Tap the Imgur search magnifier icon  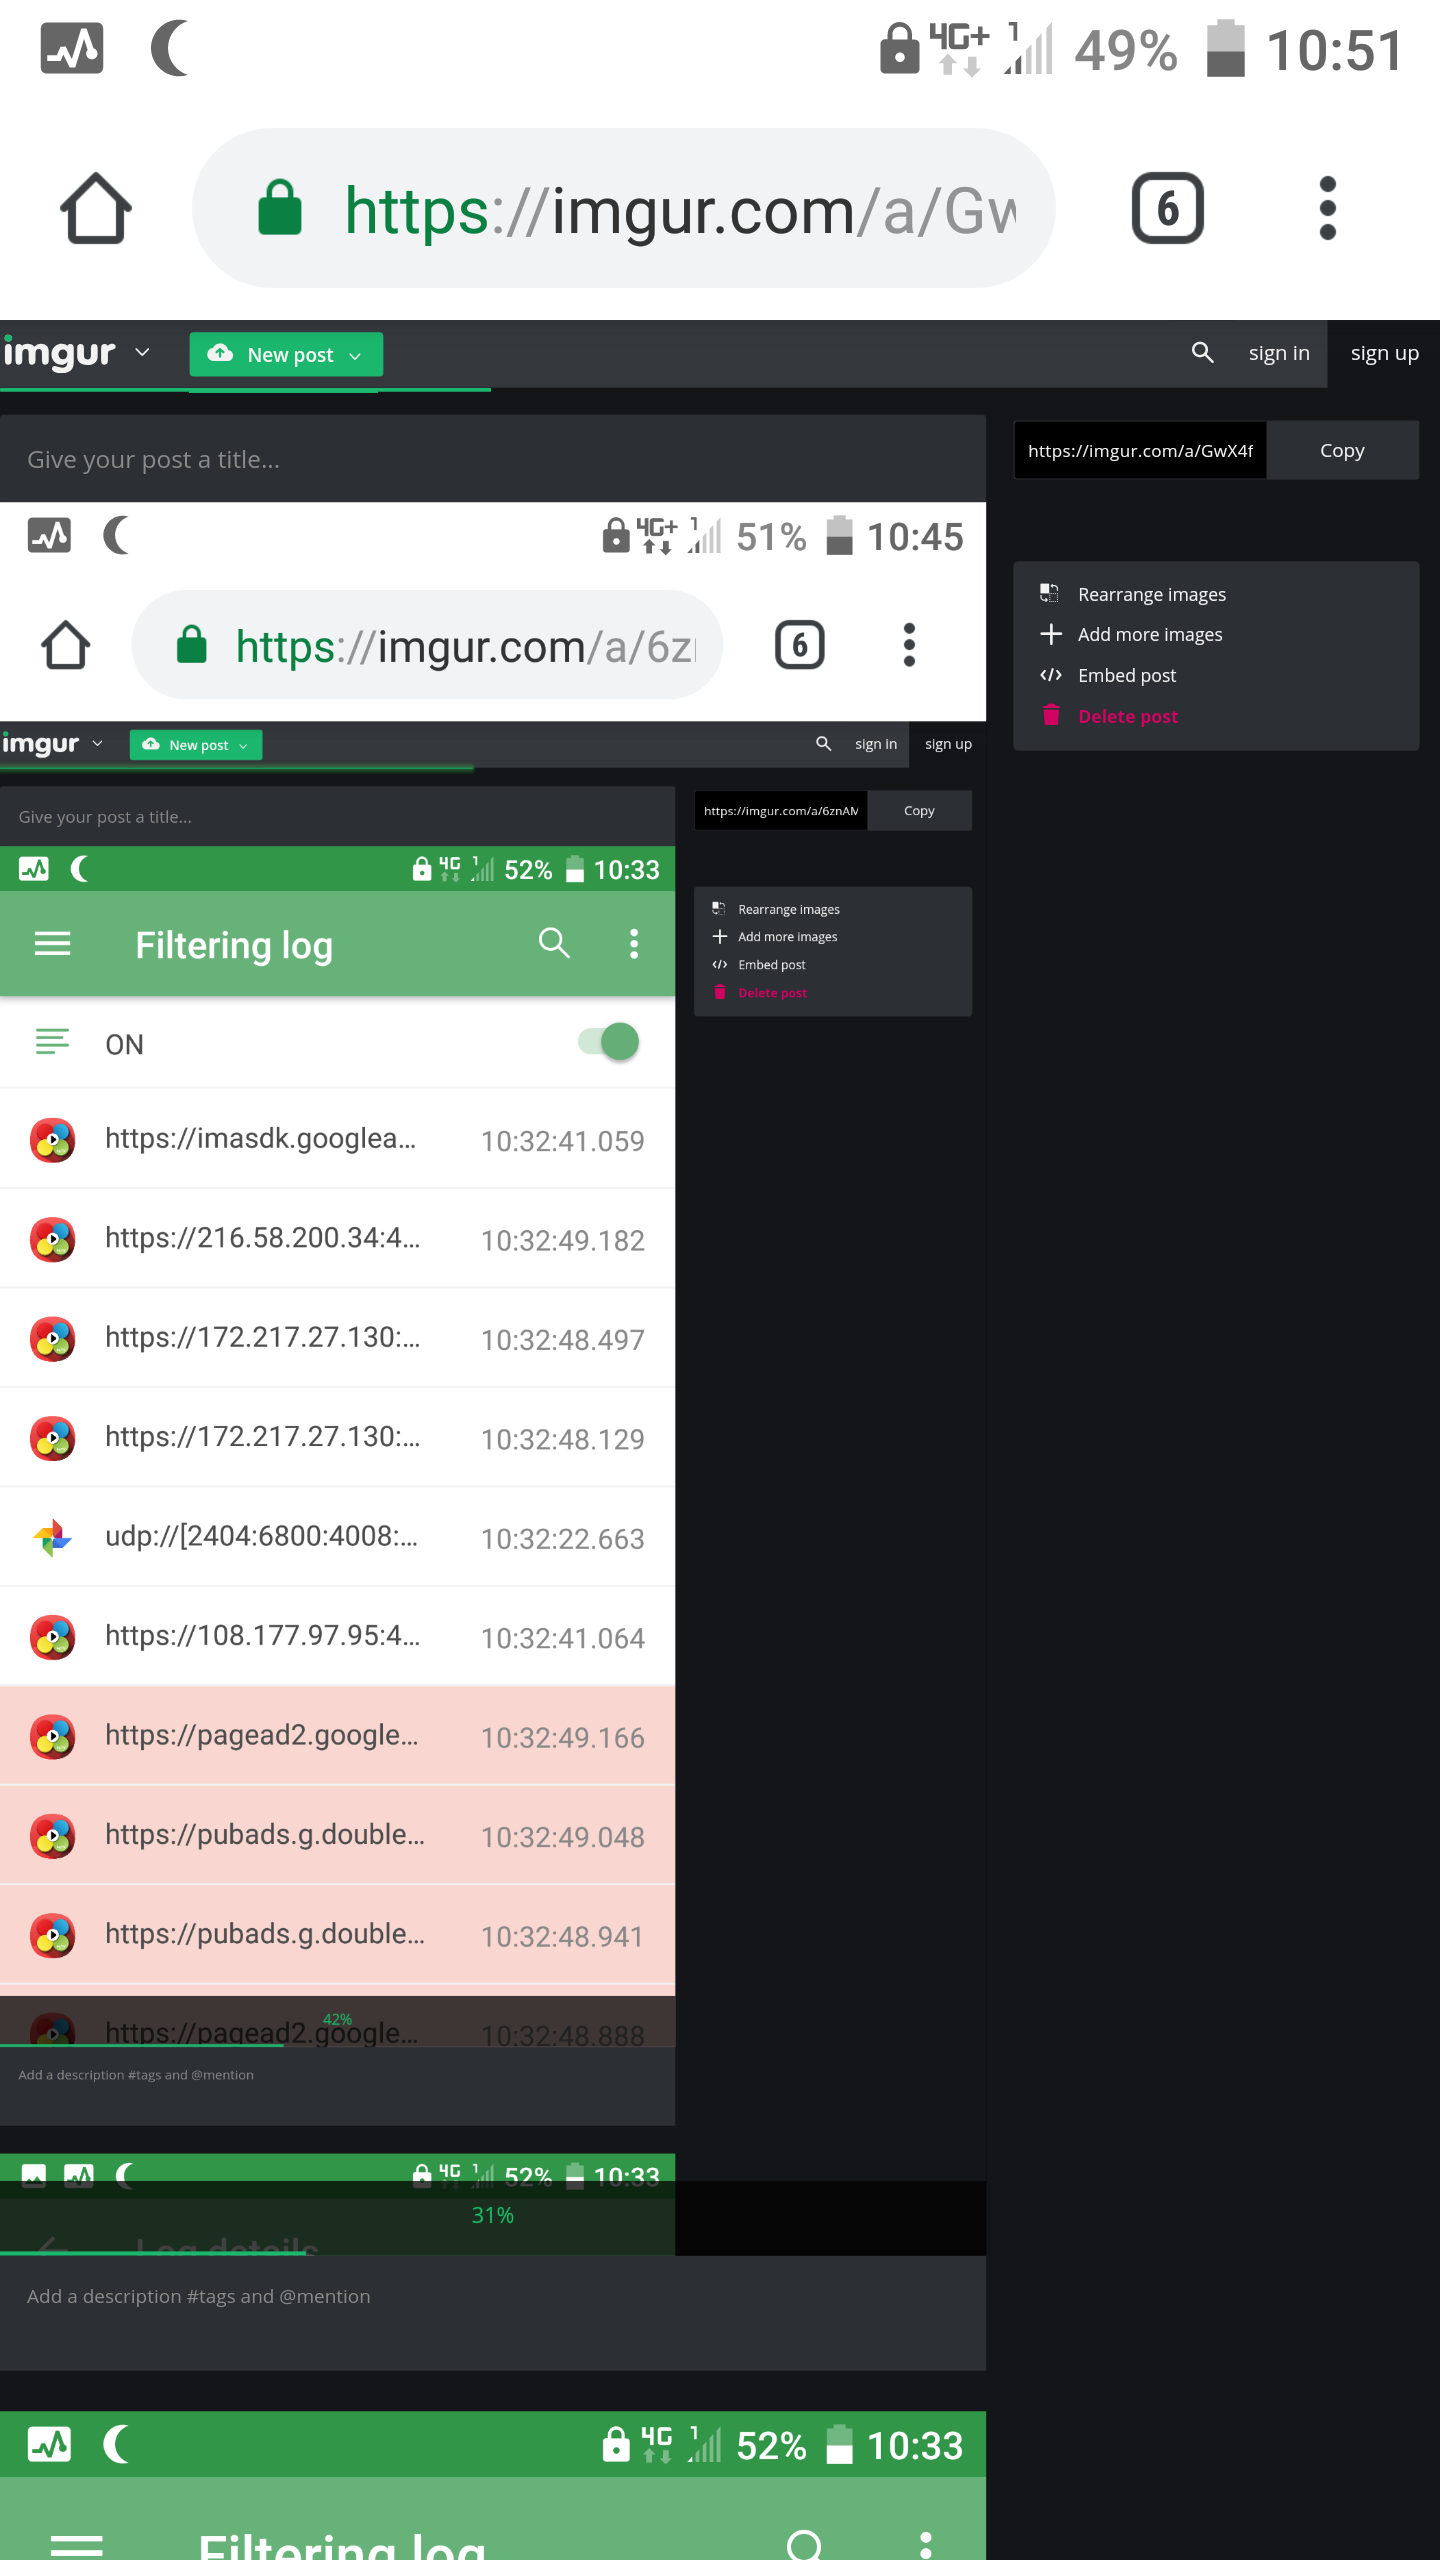[x=1202, y=353]
